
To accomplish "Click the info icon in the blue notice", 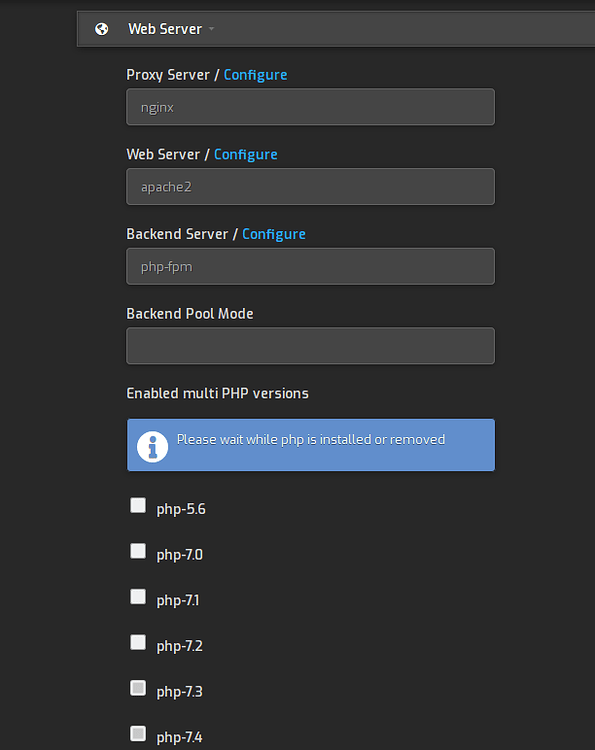I will [x=153, y=447].
